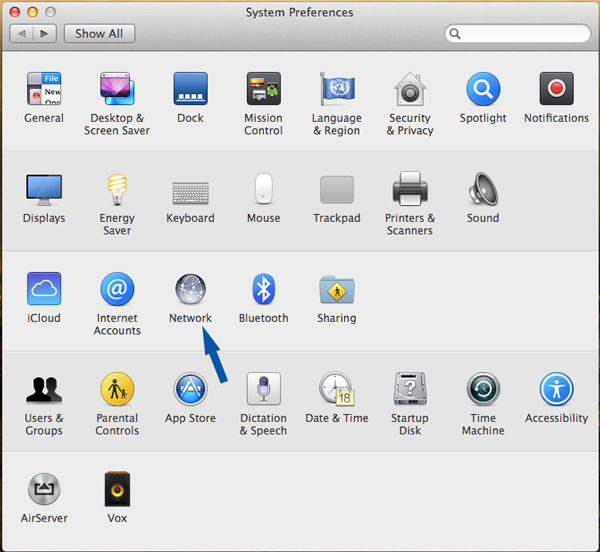600x552 pixels.
Task: Open Dictation & Speech microphone icon
Action: (264, 389)
